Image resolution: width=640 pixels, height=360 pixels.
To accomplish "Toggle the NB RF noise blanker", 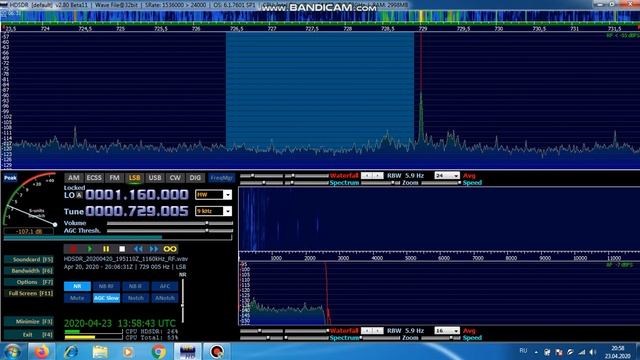I will pos(106,287).
